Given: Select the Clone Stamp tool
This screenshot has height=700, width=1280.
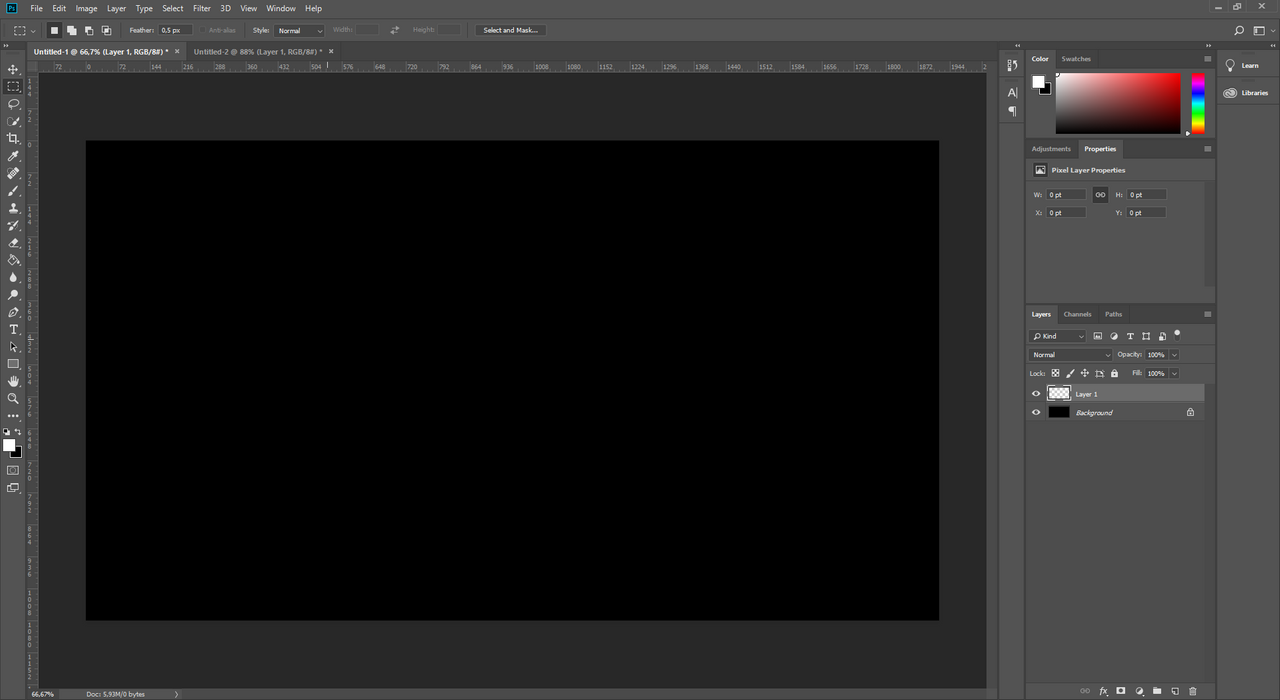Looking at the screenshot, I should (13, 208).
